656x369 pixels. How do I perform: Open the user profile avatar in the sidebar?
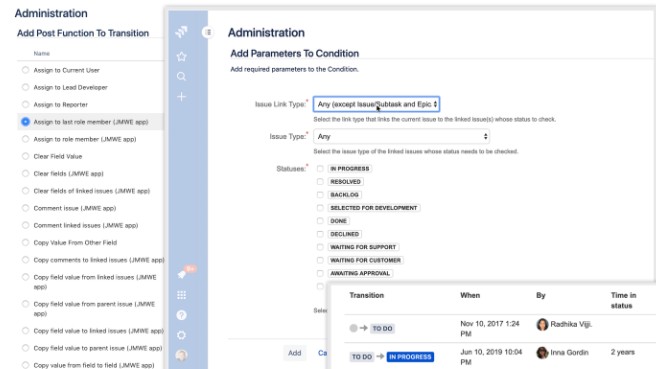181,355
